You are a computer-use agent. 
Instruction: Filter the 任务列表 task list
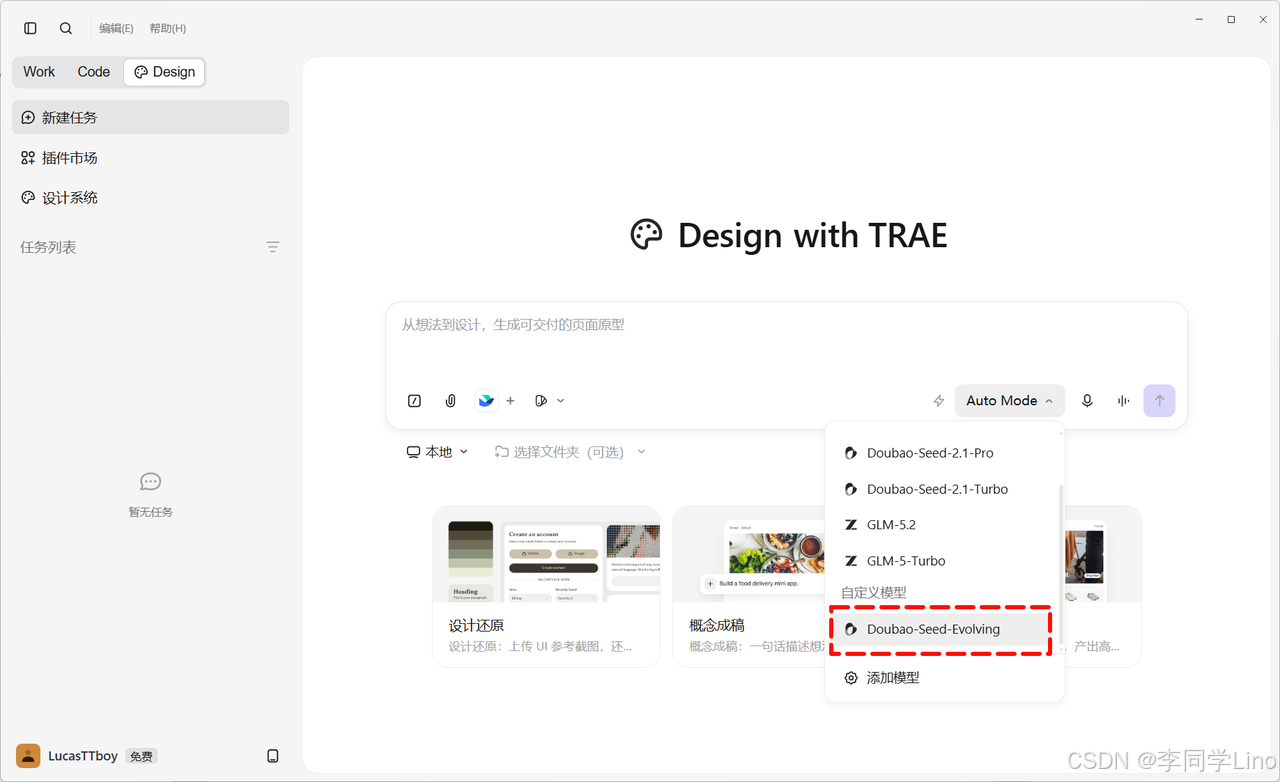pyautogui.click(x=273, y=247)
